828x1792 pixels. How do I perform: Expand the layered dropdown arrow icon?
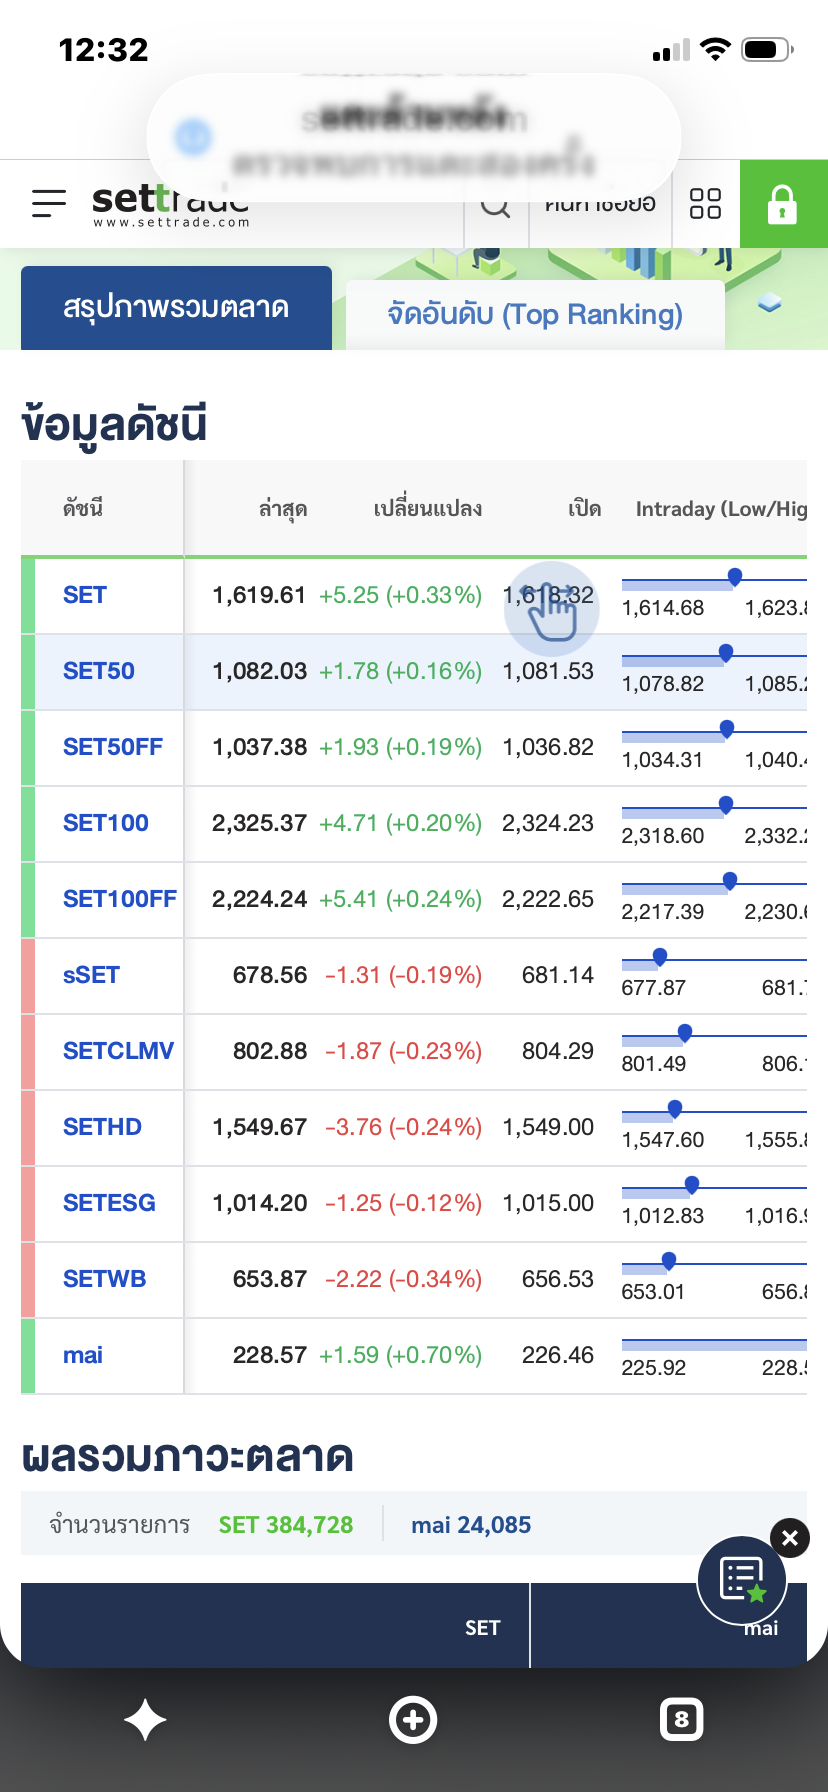(769, 303)
